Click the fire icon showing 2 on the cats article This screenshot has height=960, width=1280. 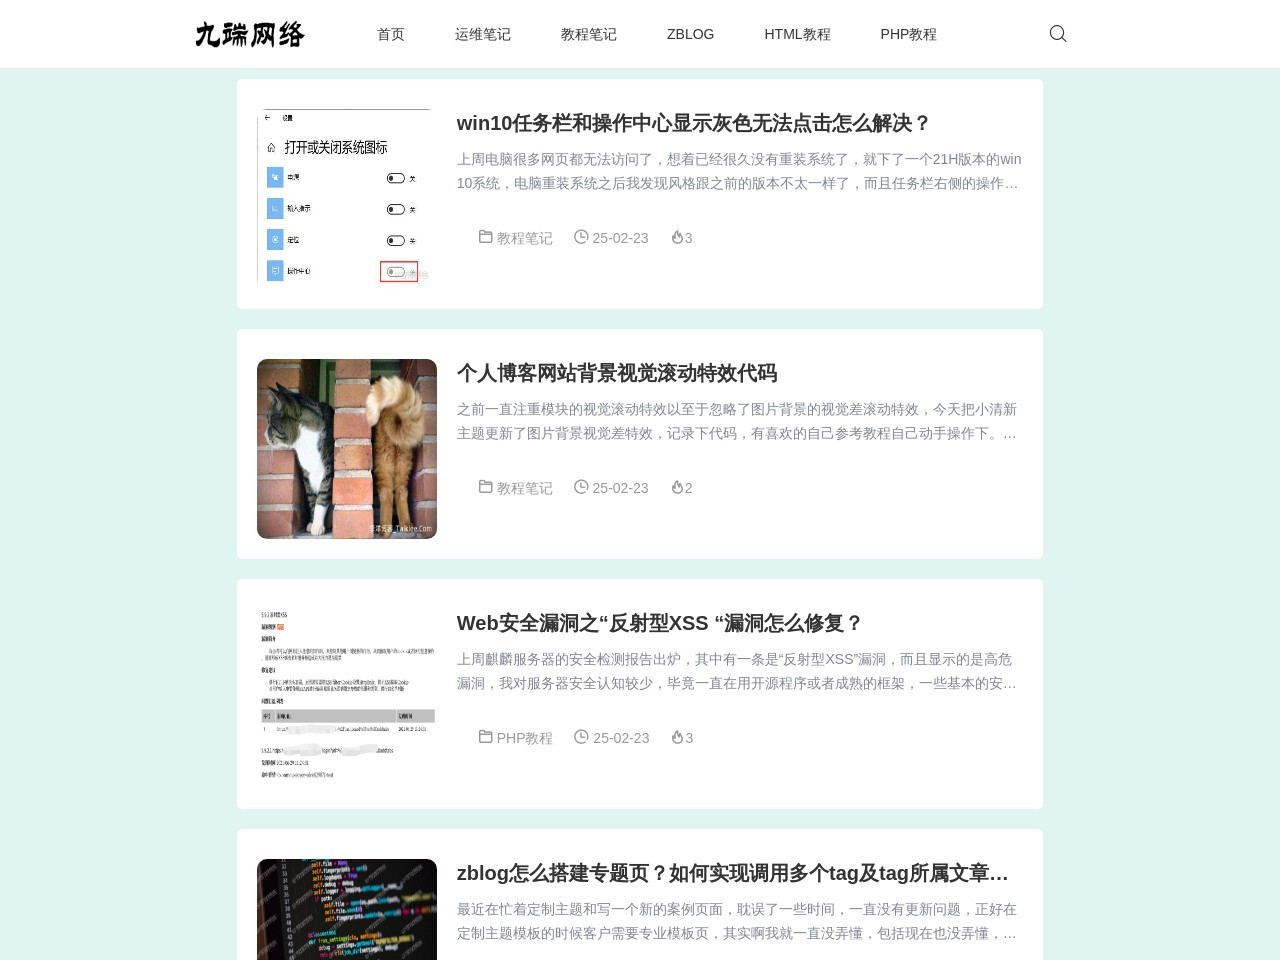click(677, 487)
